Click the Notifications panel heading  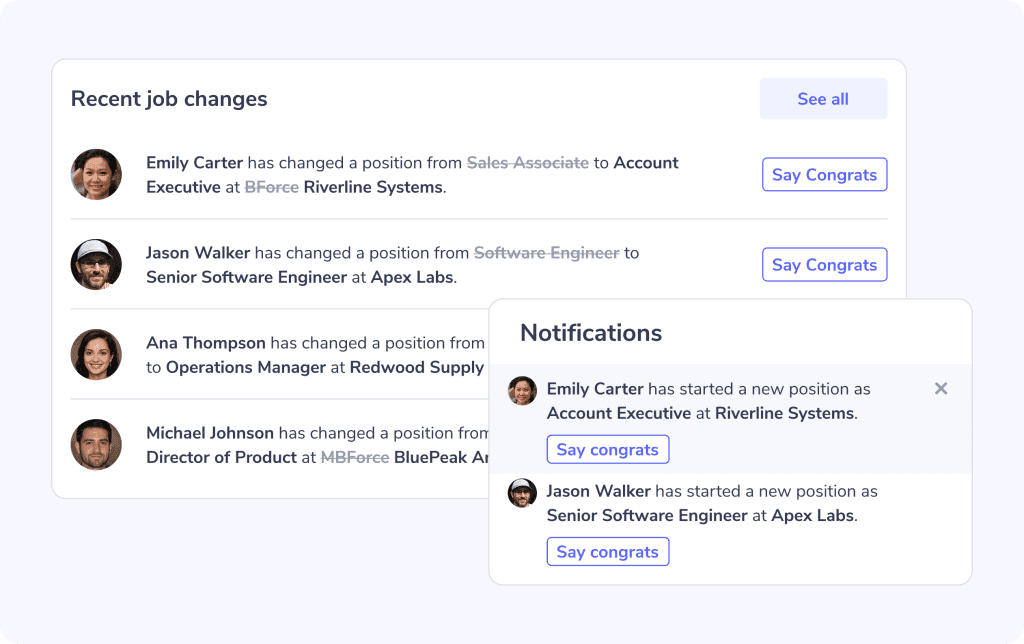pos(591,333)
